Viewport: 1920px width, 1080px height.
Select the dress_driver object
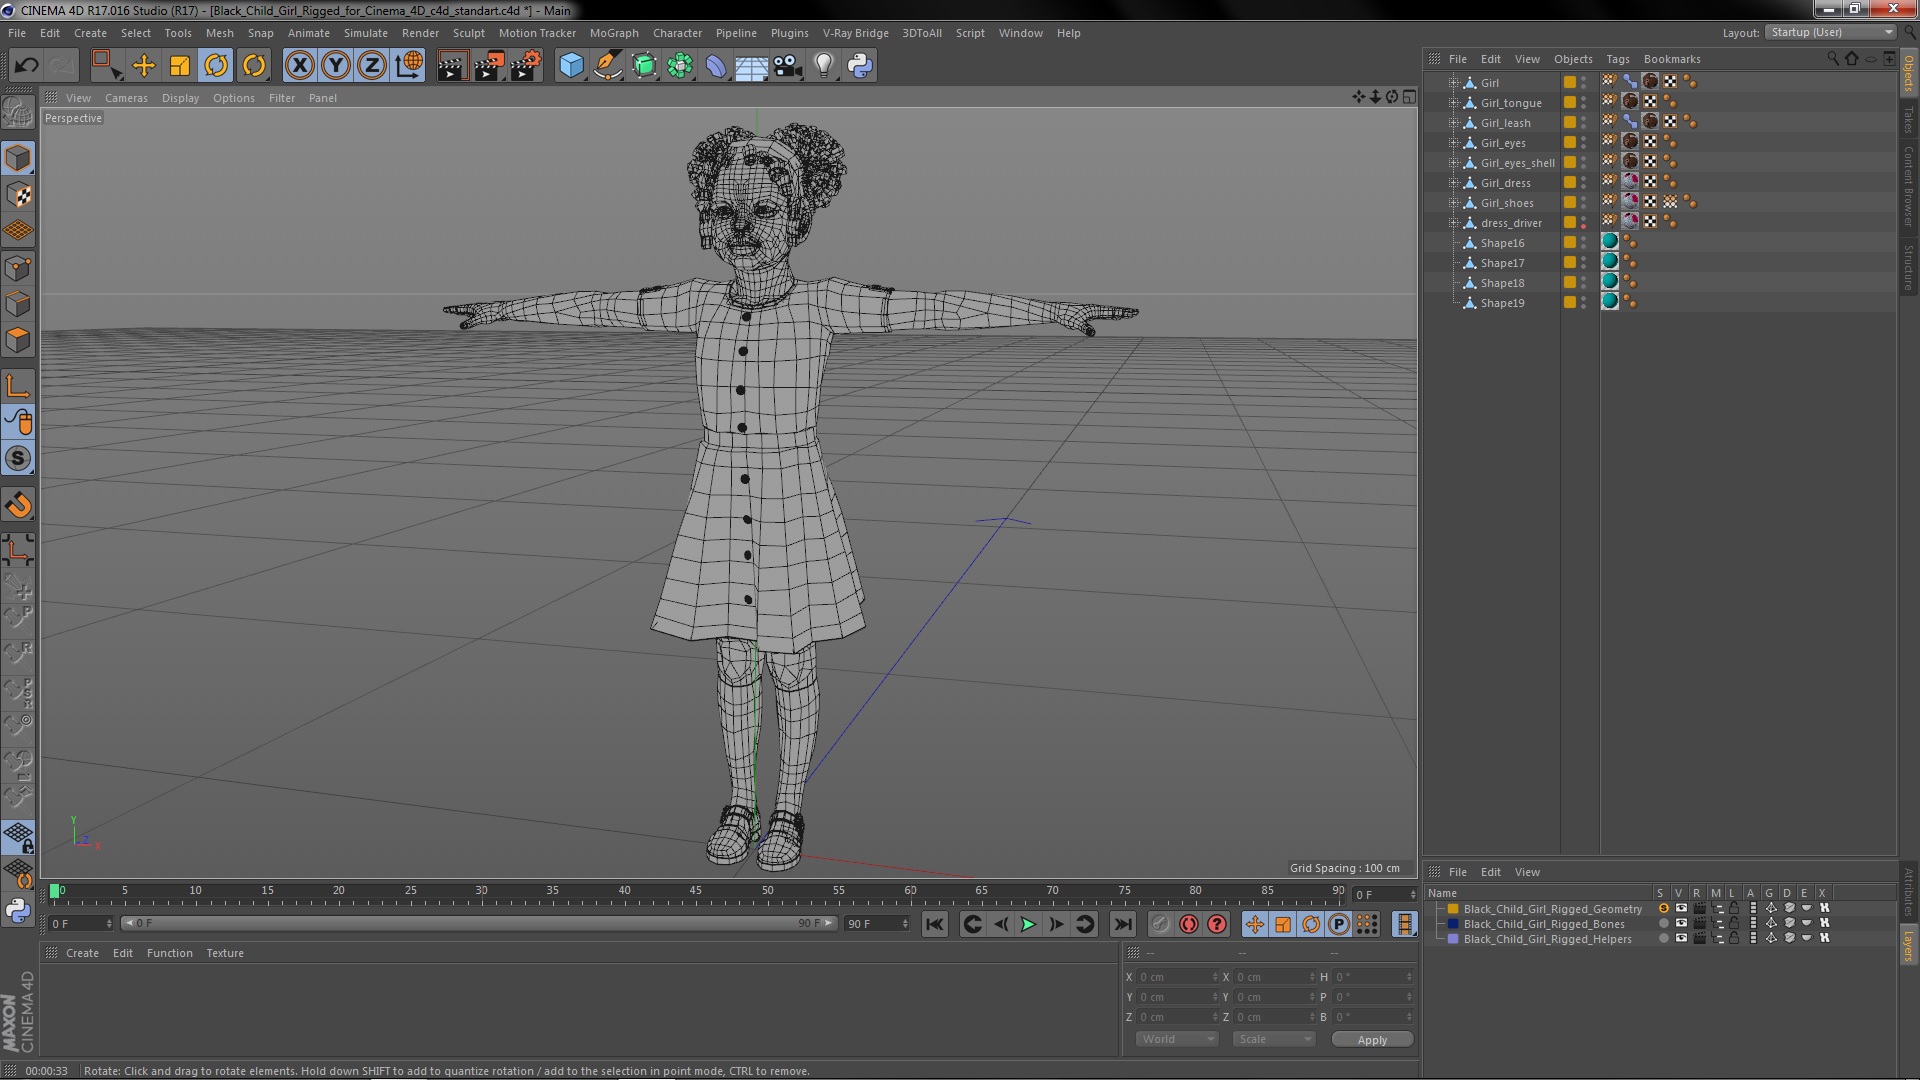click(x=1511, y=223)
